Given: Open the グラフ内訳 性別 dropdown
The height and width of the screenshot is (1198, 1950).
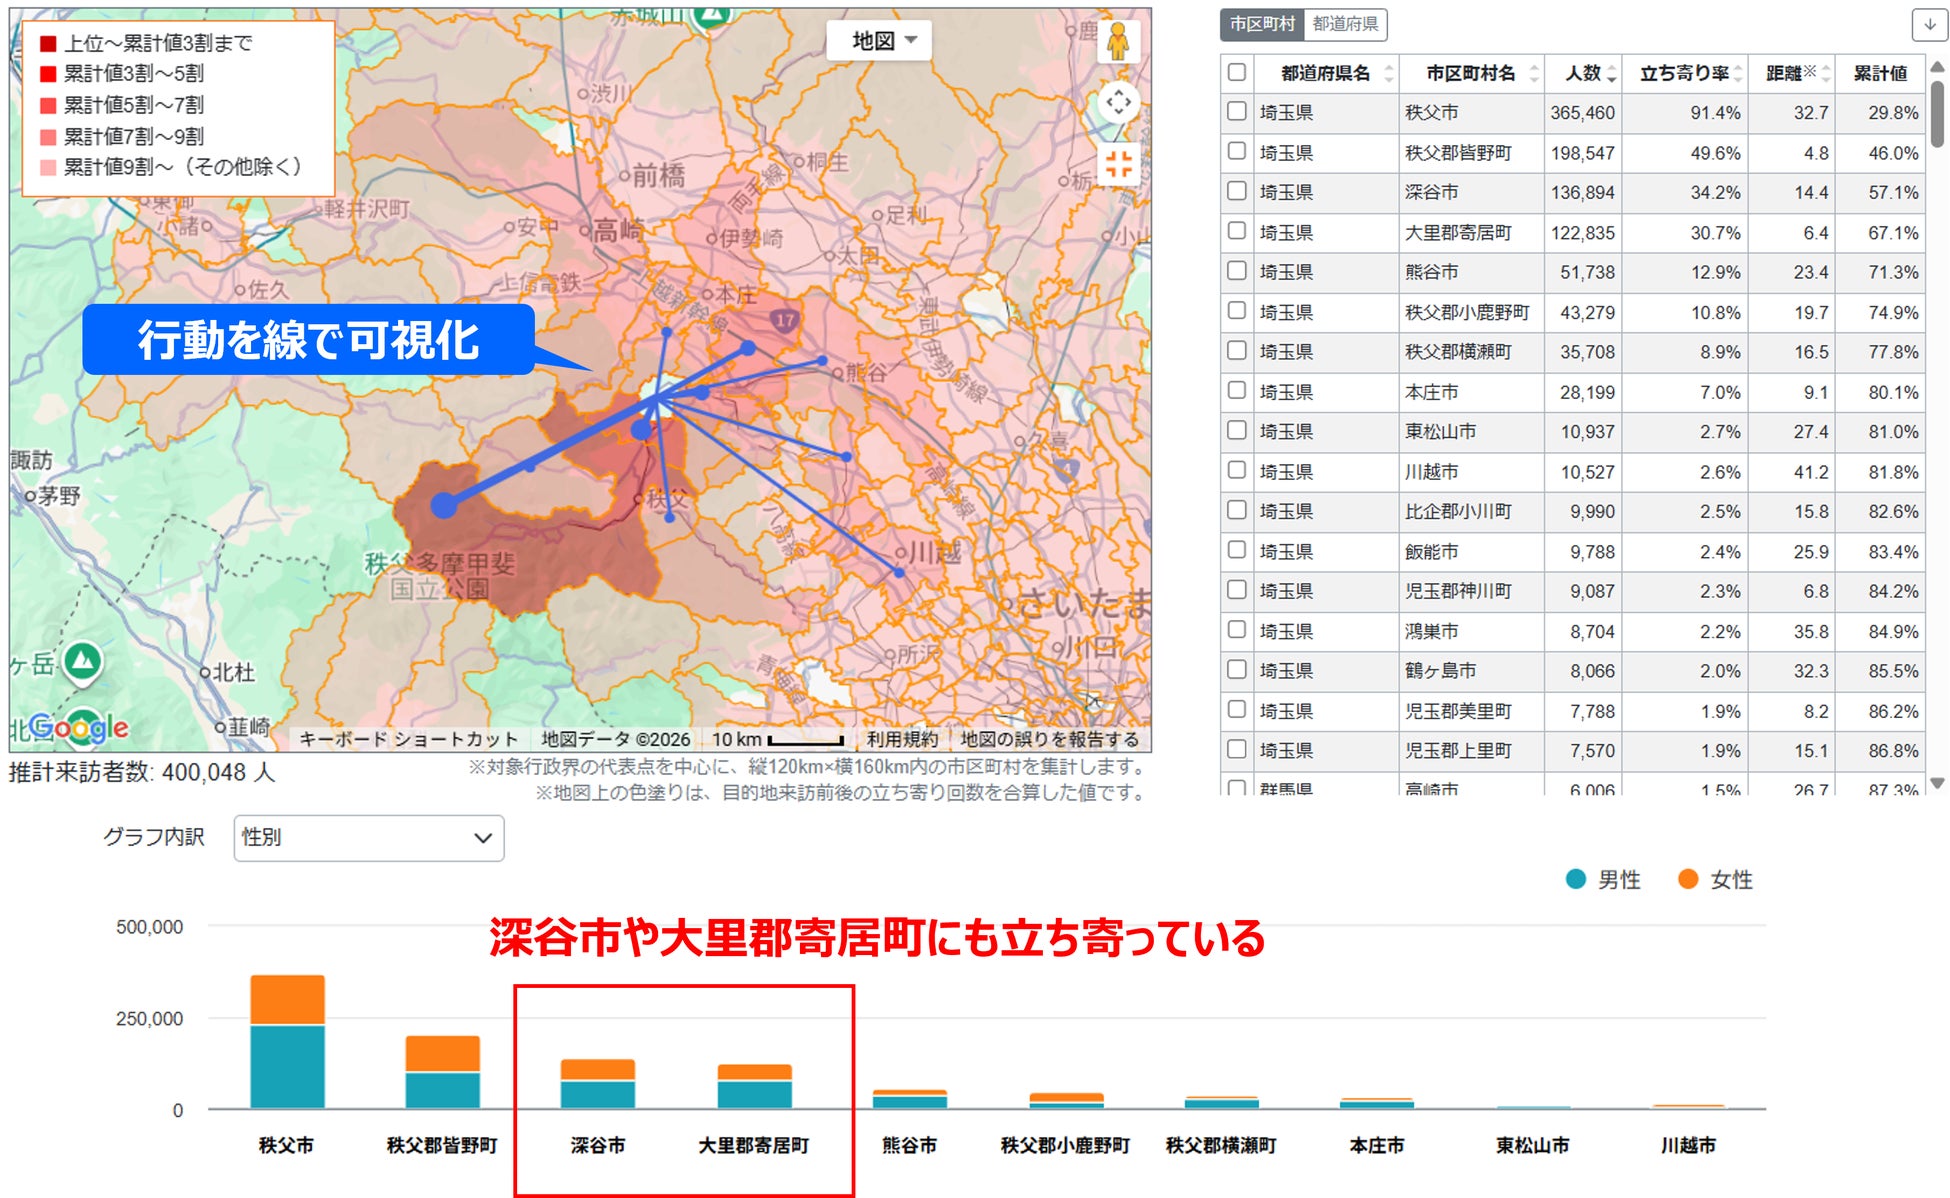Looking at the screenshot, I should (x=368, y=837).
